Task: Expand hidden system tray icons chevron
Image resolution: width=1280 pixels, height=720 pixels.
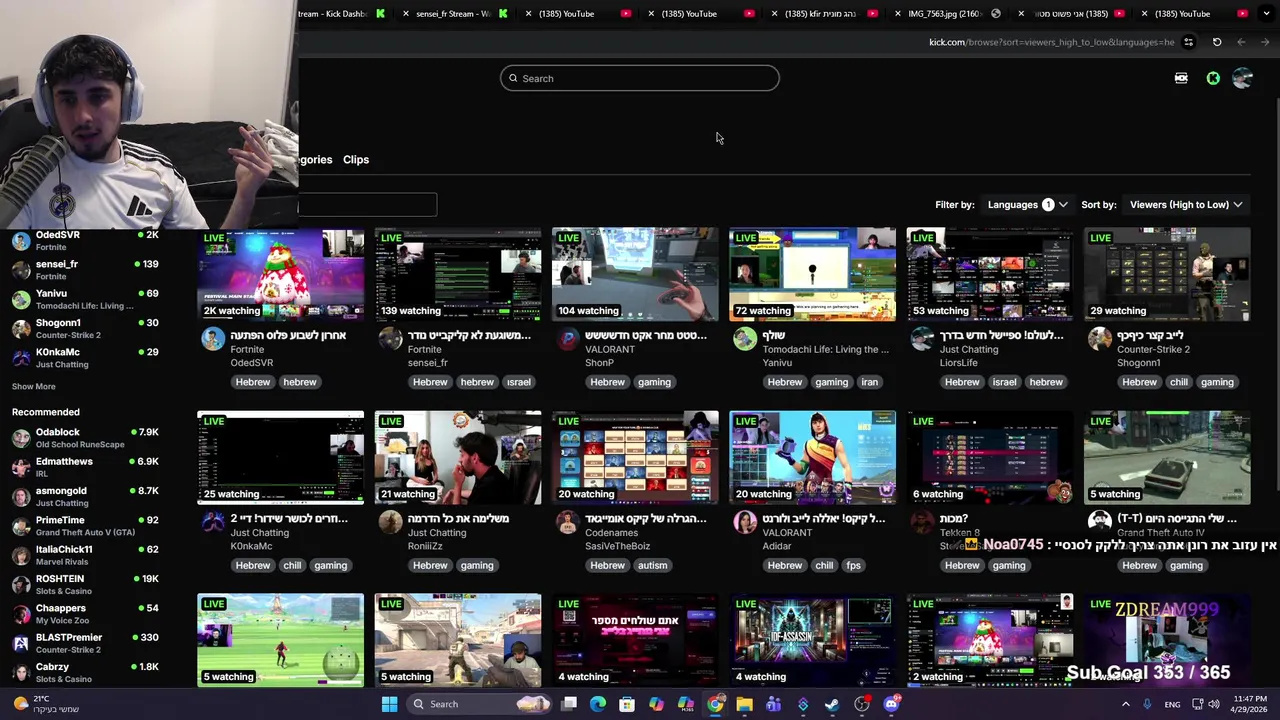Action: coord(1126,704)
